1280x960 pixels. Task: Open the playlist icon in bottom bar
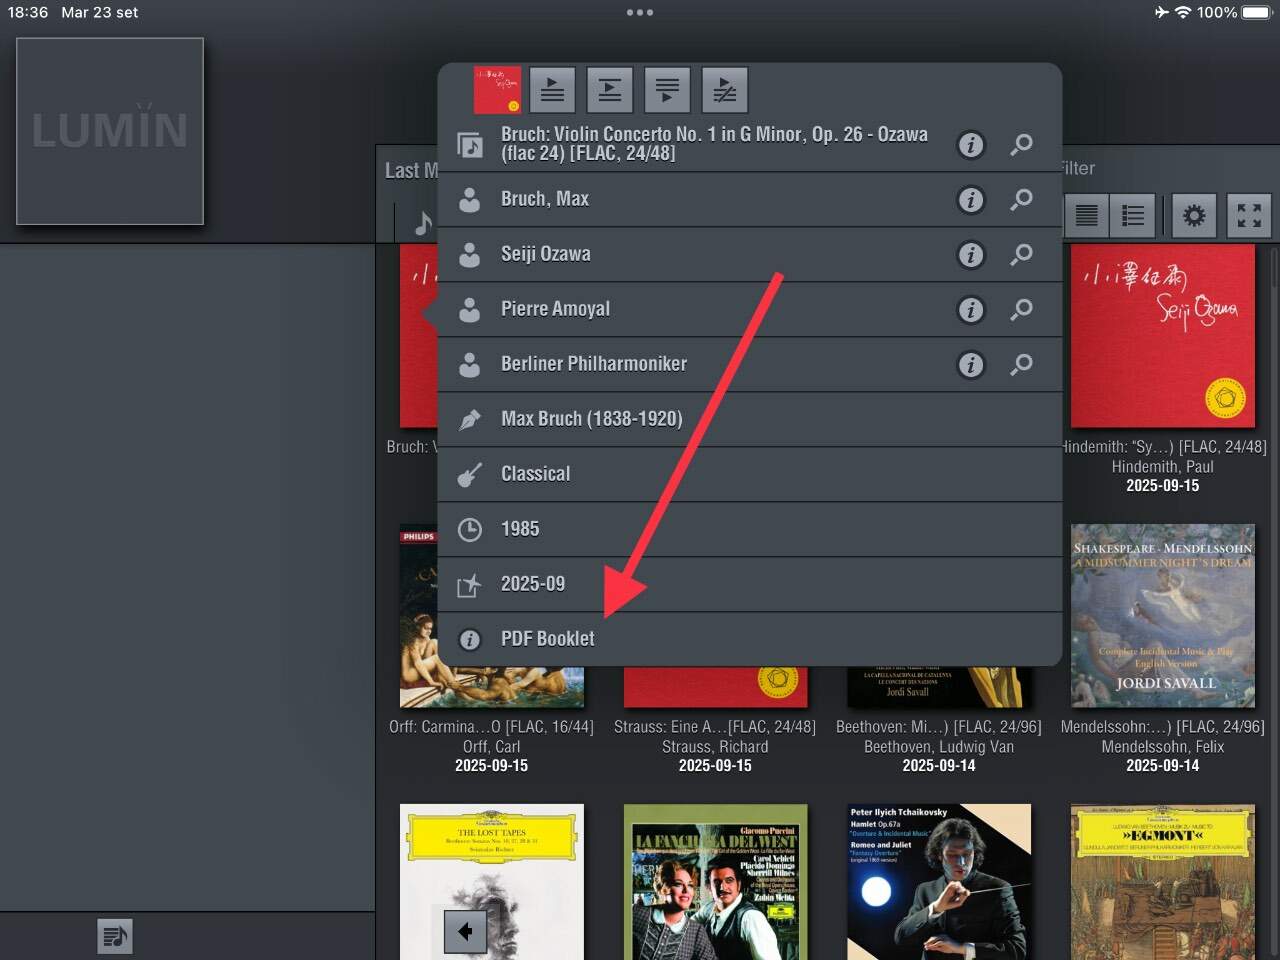click(115, 936)
